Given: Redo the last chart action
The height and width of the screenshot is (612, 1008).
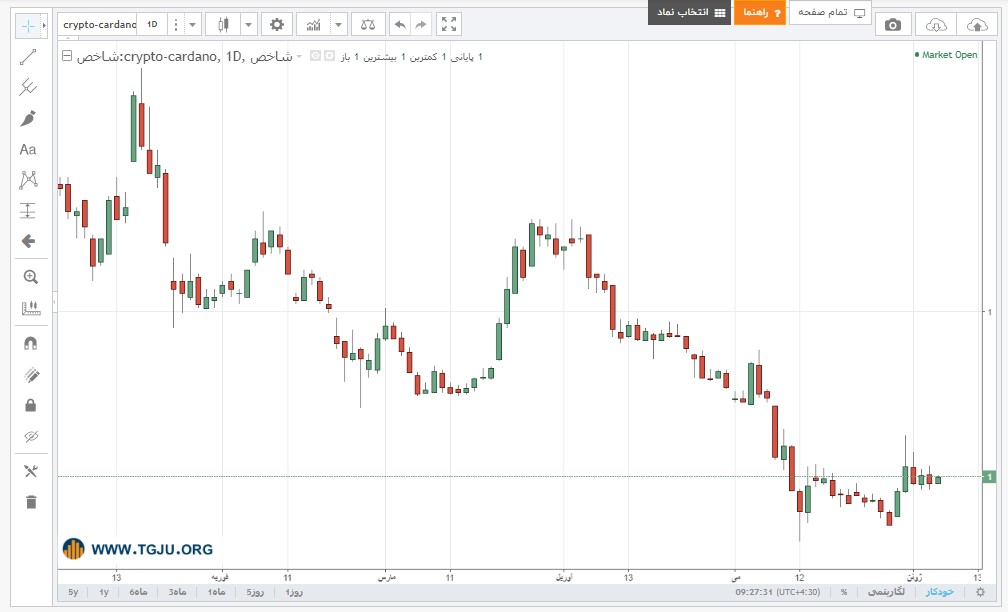Looking at the screenshot, I should 420,24.
